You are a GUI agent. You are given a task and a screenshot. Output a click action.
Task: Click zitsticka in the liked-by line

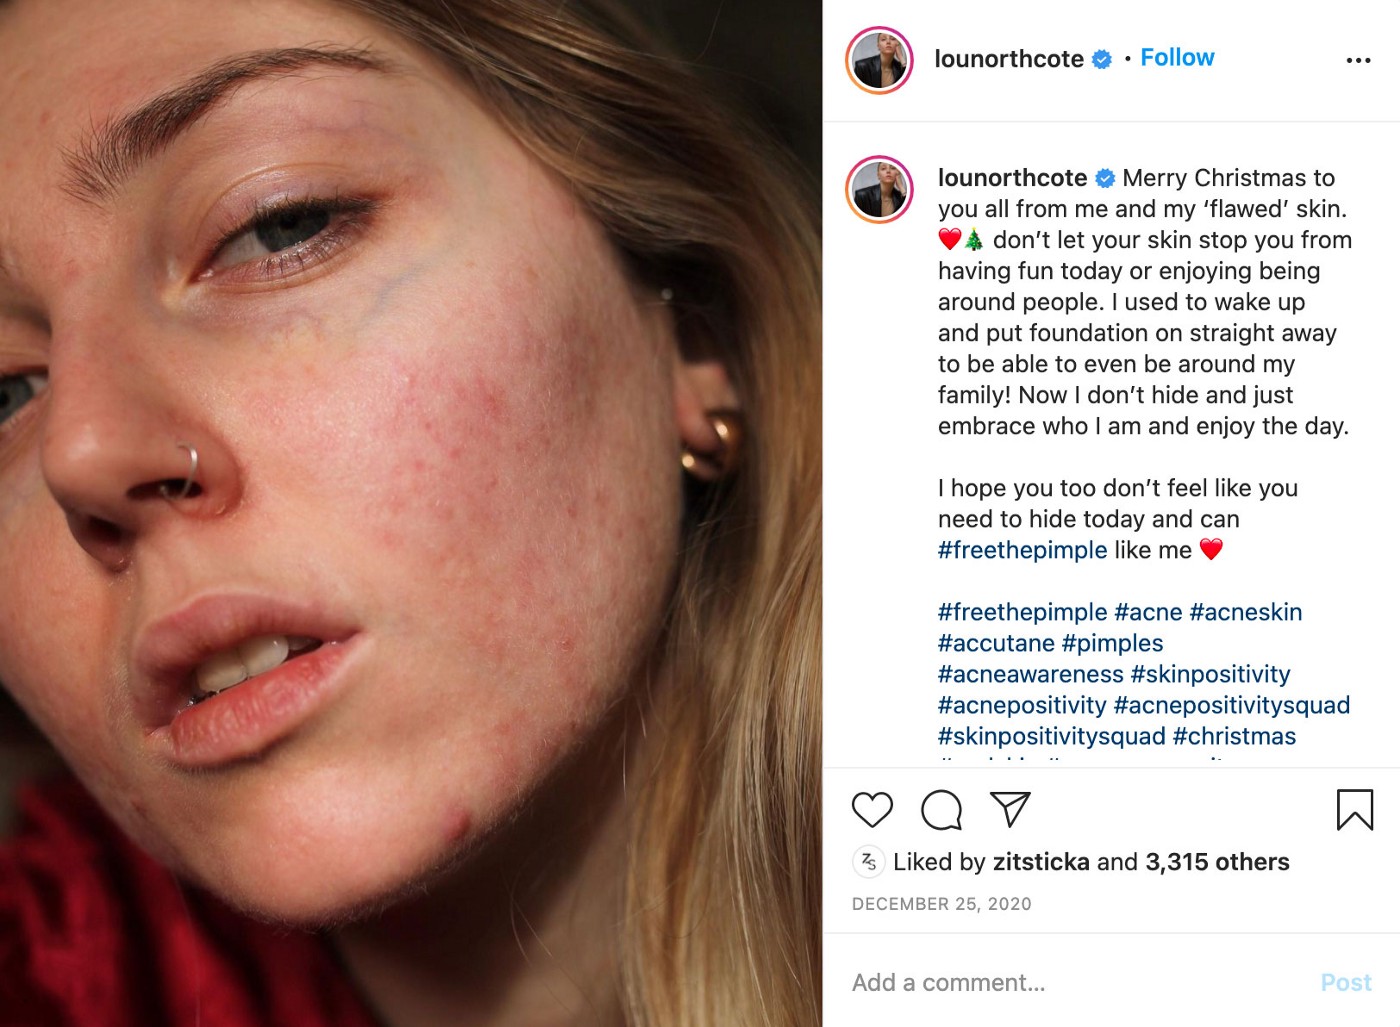coord(1042,861)
